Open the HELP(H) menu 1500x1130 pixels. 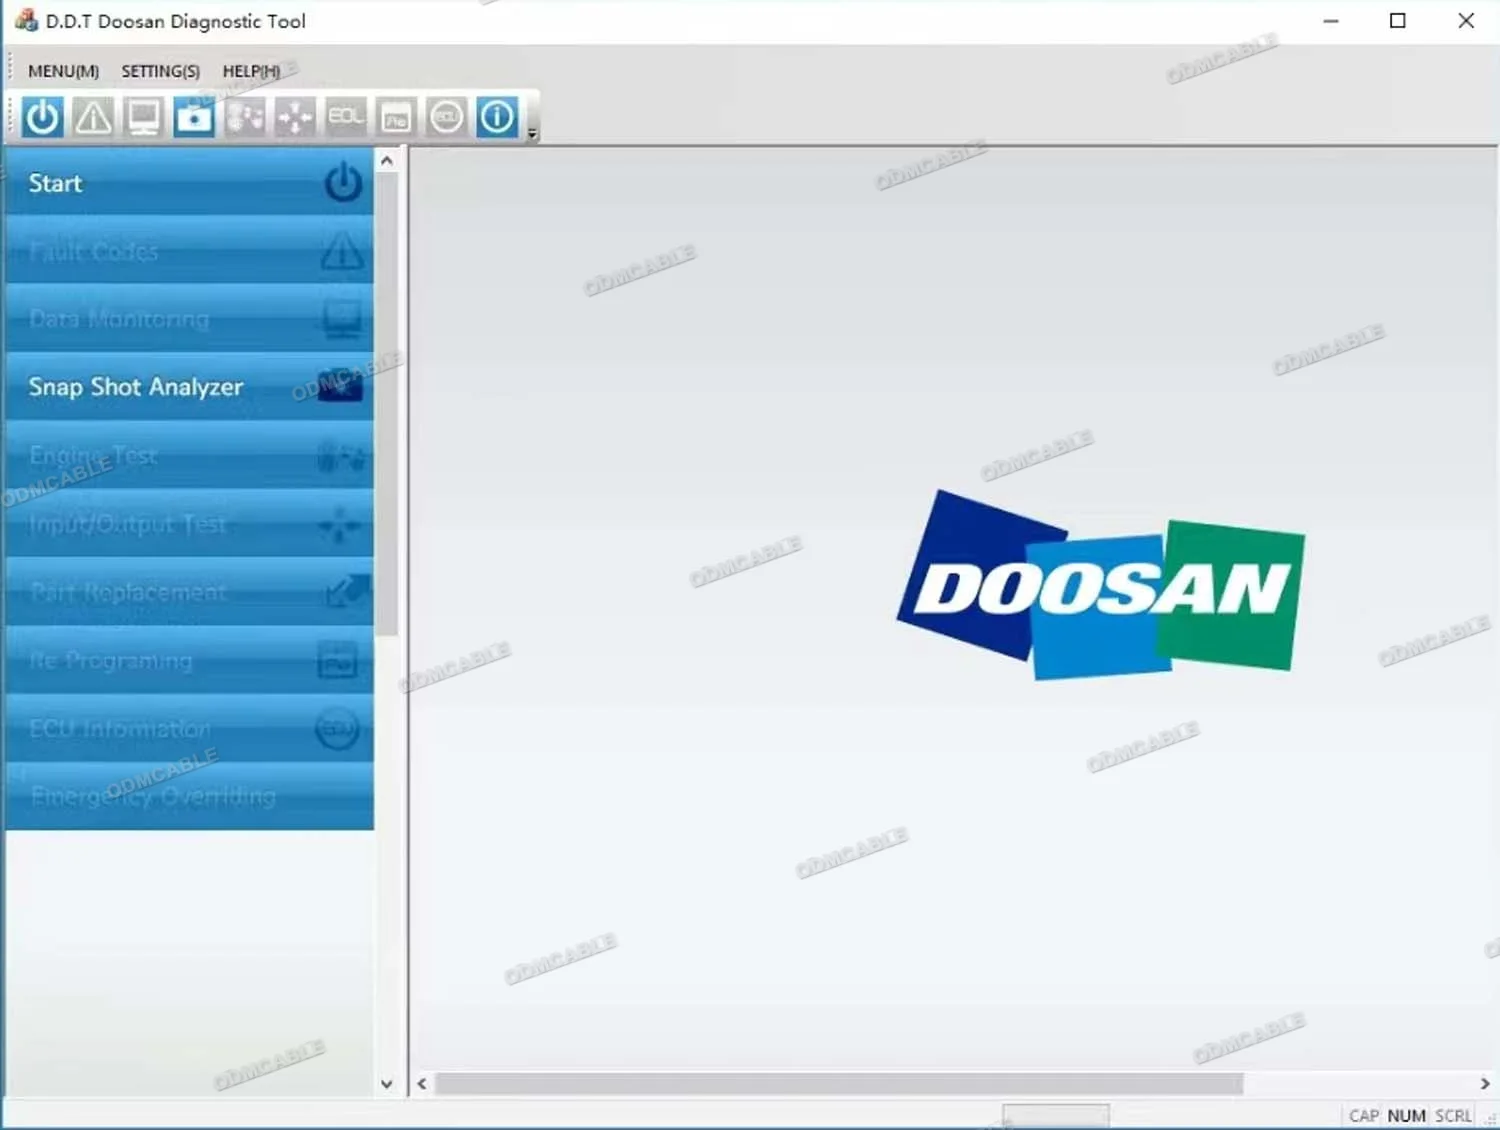pos(251,71)
